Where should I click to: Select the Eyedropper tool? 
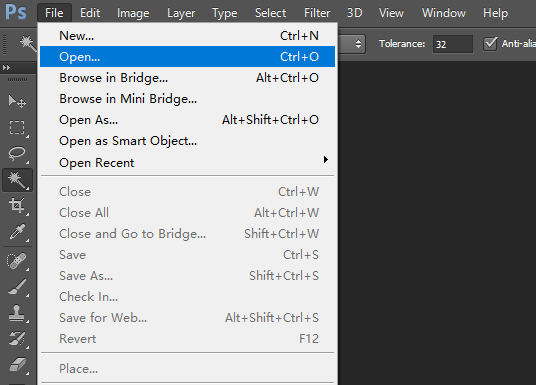click(x=17, y=232)
